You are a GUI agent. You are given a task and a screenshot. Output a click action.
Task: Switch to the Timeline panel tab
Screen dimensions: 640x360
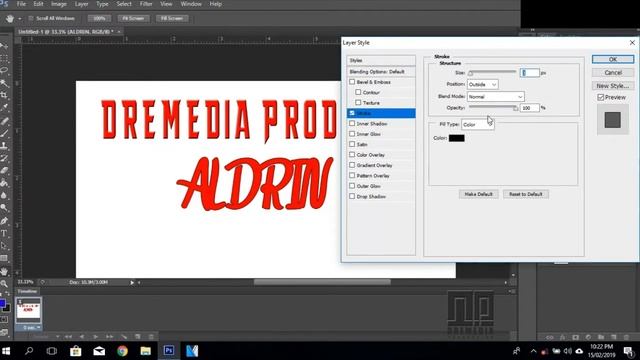click(28, 291)
